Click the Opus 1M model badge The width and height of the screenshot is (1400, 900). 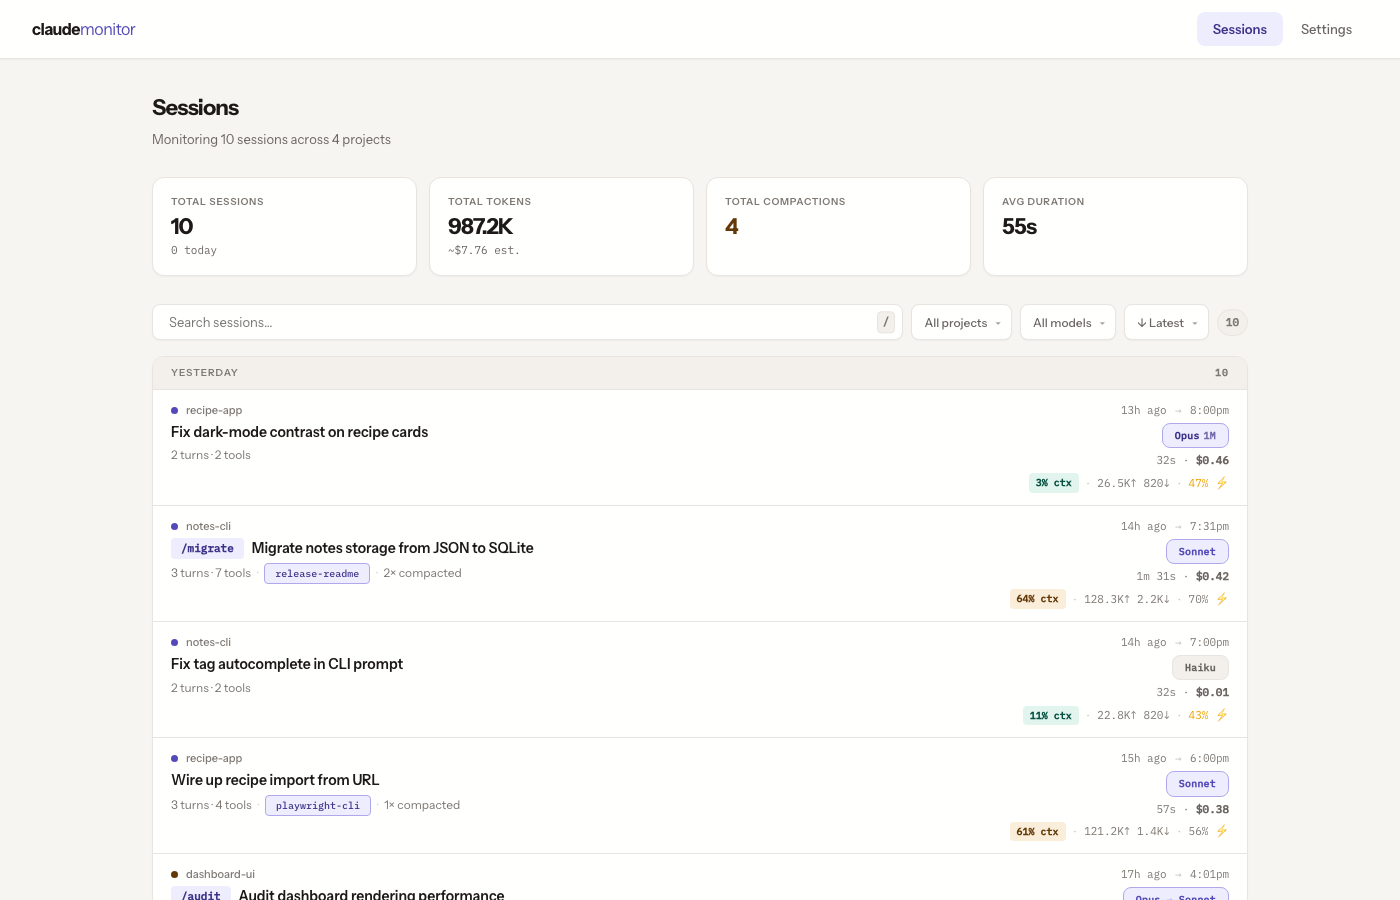coord(1195,436)
